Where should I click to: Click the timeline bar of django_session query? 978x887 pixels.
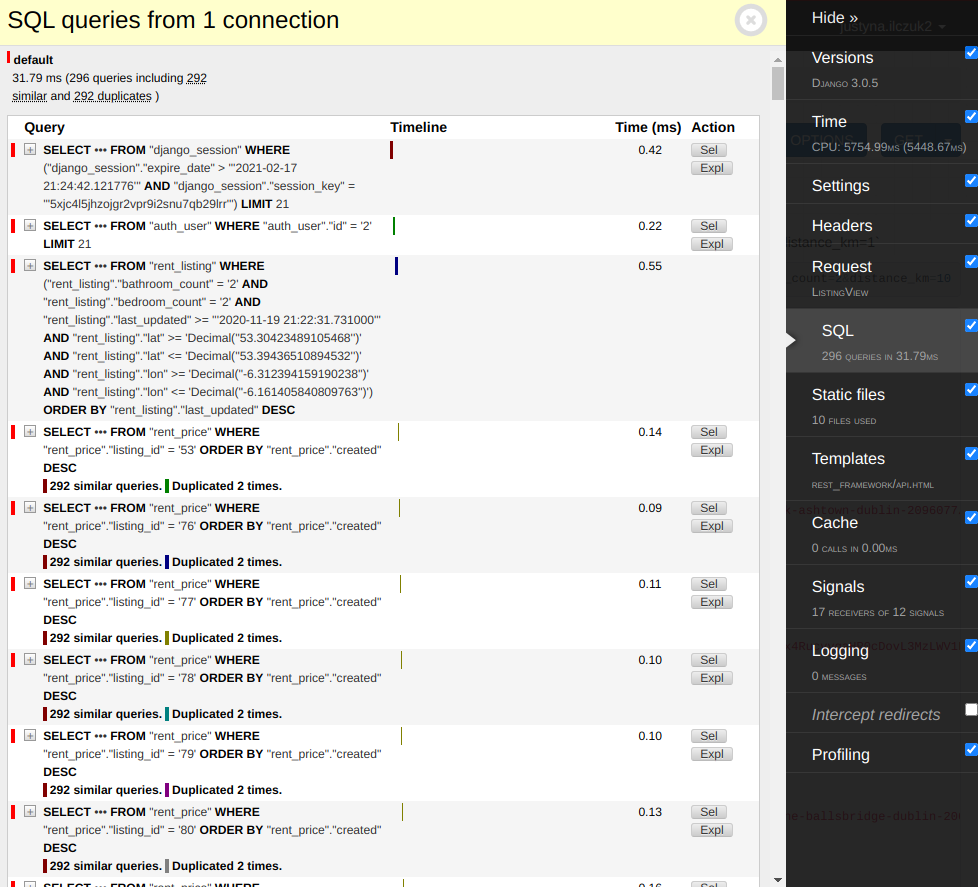[391, 150]
